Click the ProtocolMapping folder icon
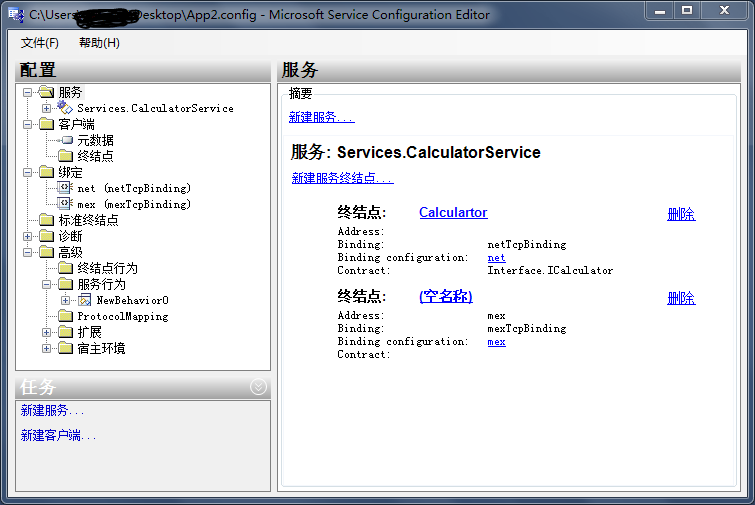The image size is (755, 505). pyautogui.click(x=65, y=316)
